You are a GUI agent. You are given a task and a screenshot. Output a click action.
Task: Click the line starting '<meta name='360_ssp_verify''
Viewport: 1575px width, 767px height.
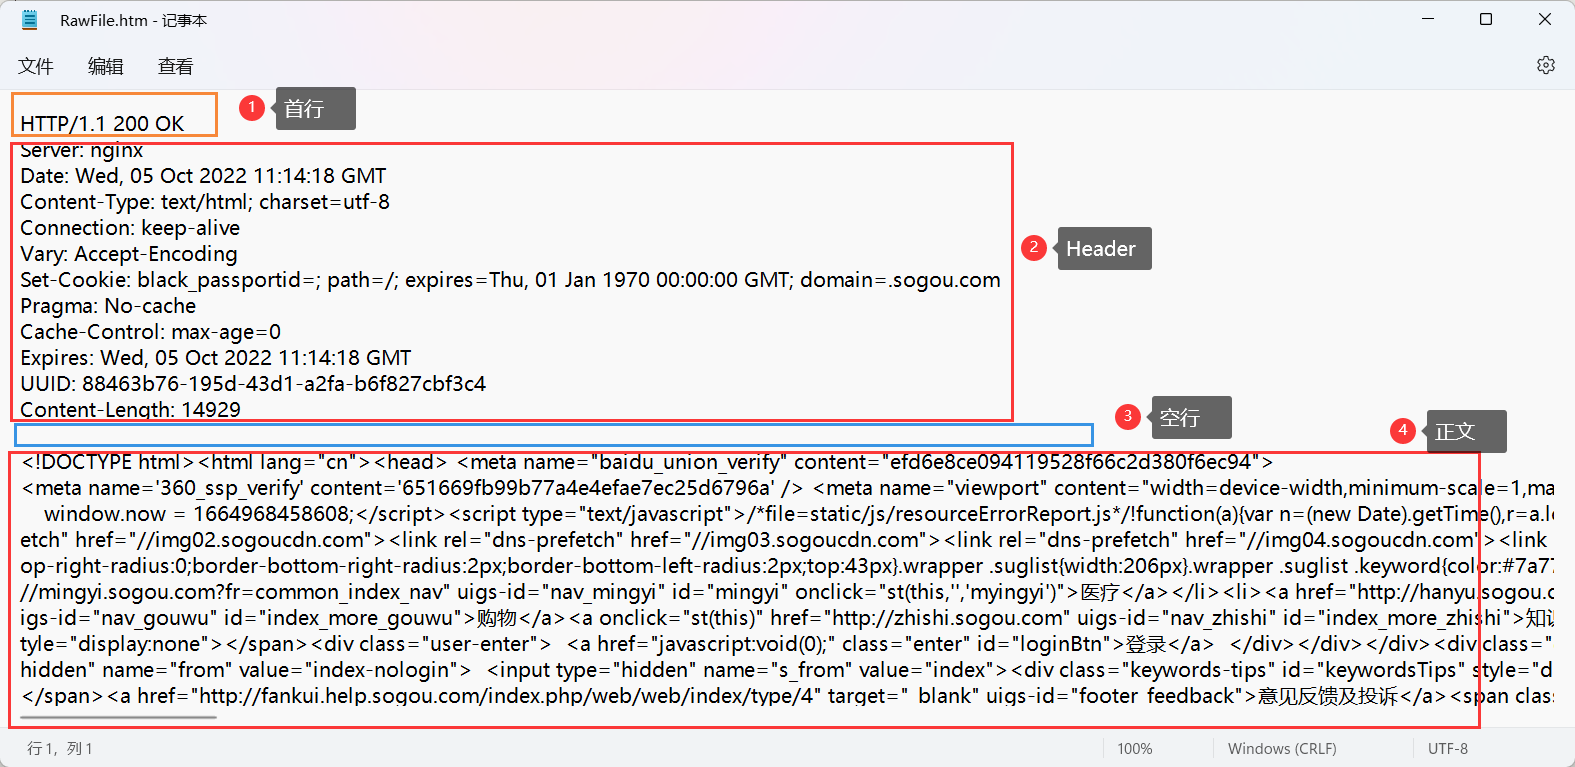(x=787, y=488)
